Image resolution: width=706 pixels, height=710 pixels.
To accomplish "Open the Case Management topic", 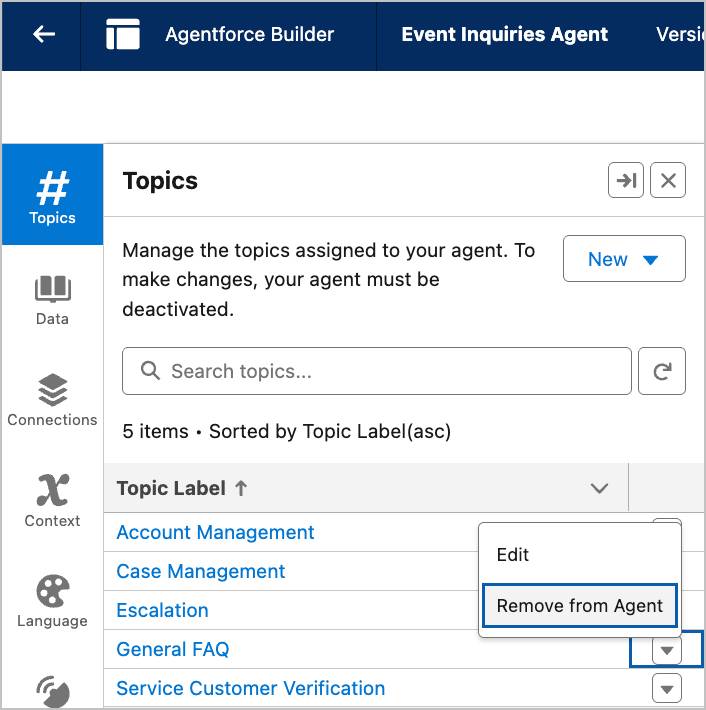I will click(x=201, y=571).
